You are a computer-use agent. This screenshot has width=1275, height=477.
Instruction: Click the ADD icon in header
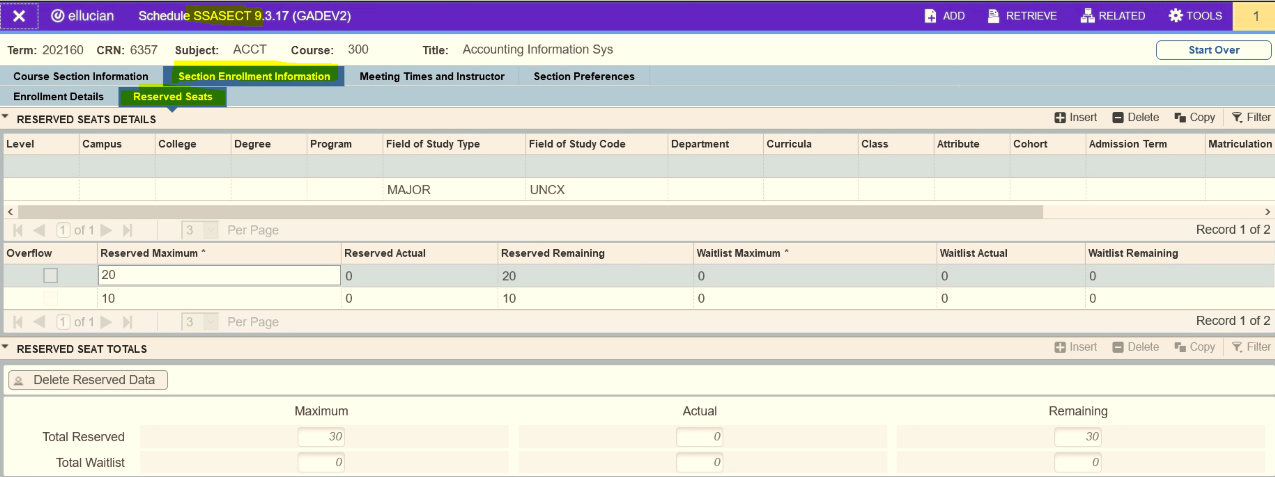coord(930,16)
